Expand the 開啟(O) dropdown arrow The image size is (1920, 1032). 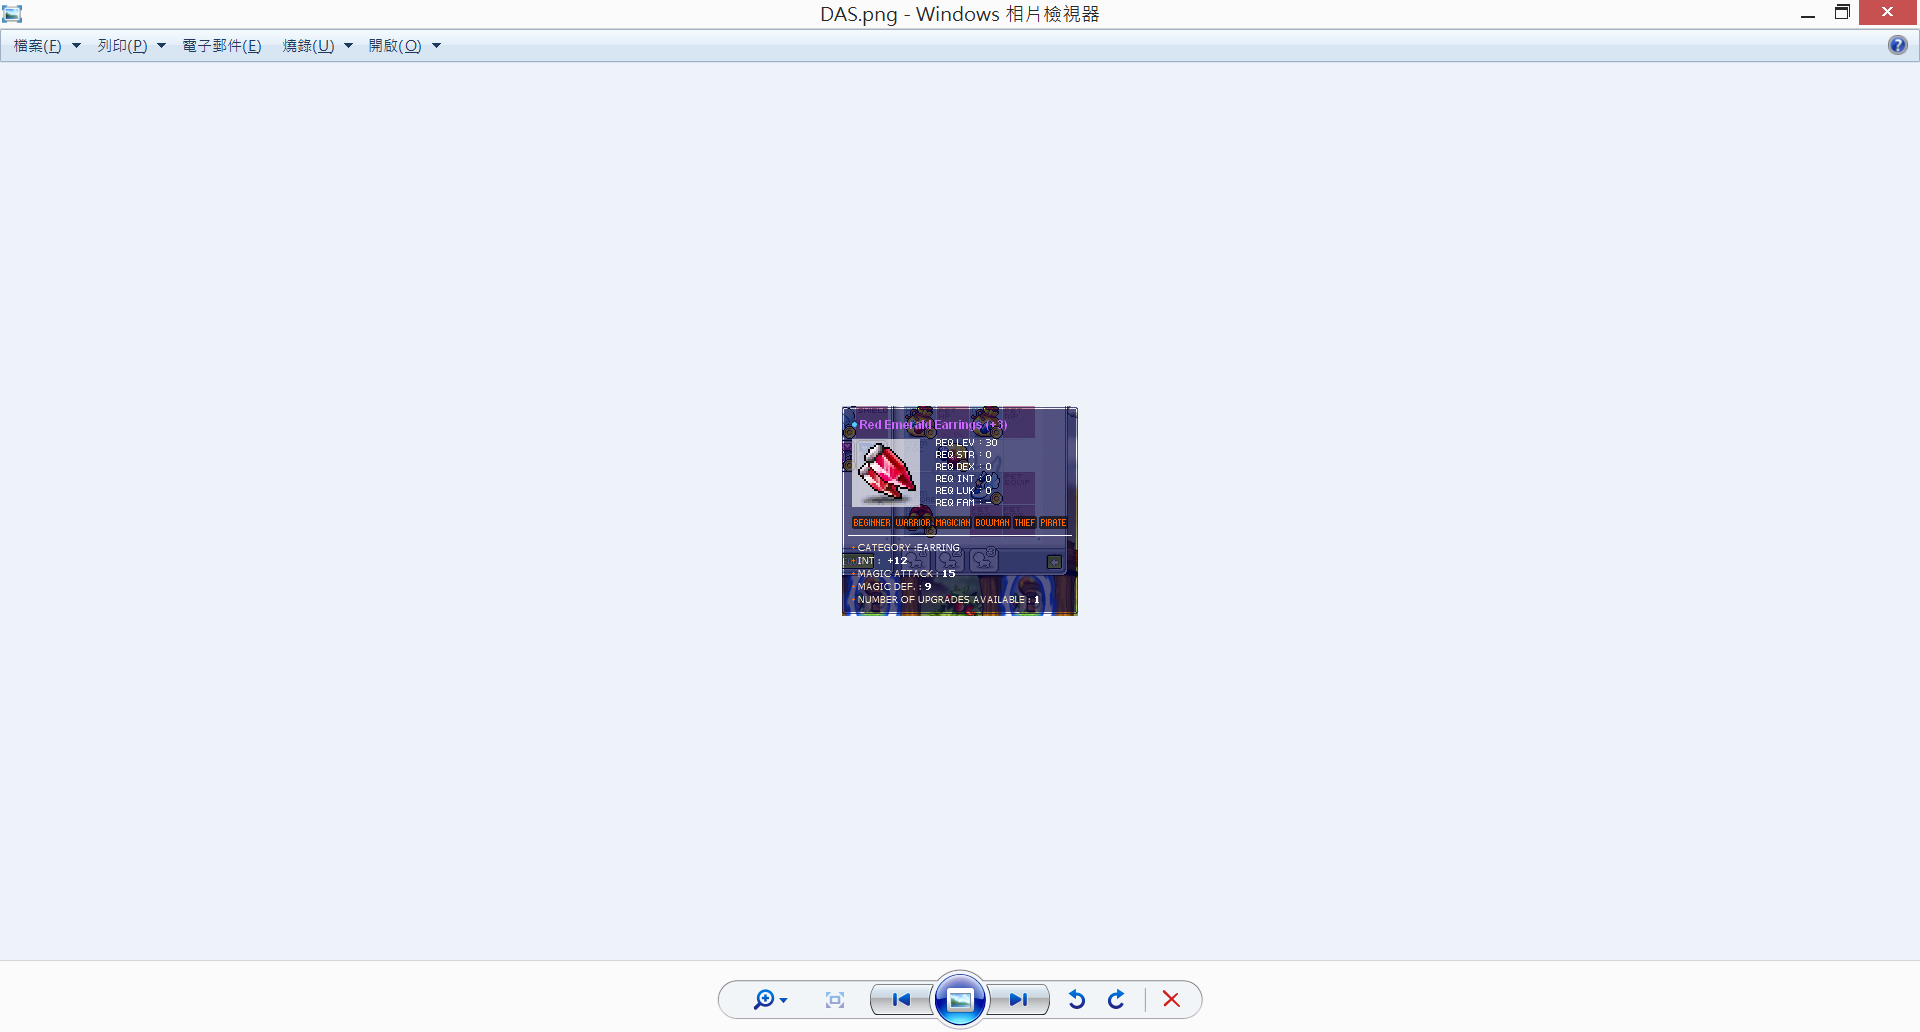436,46
